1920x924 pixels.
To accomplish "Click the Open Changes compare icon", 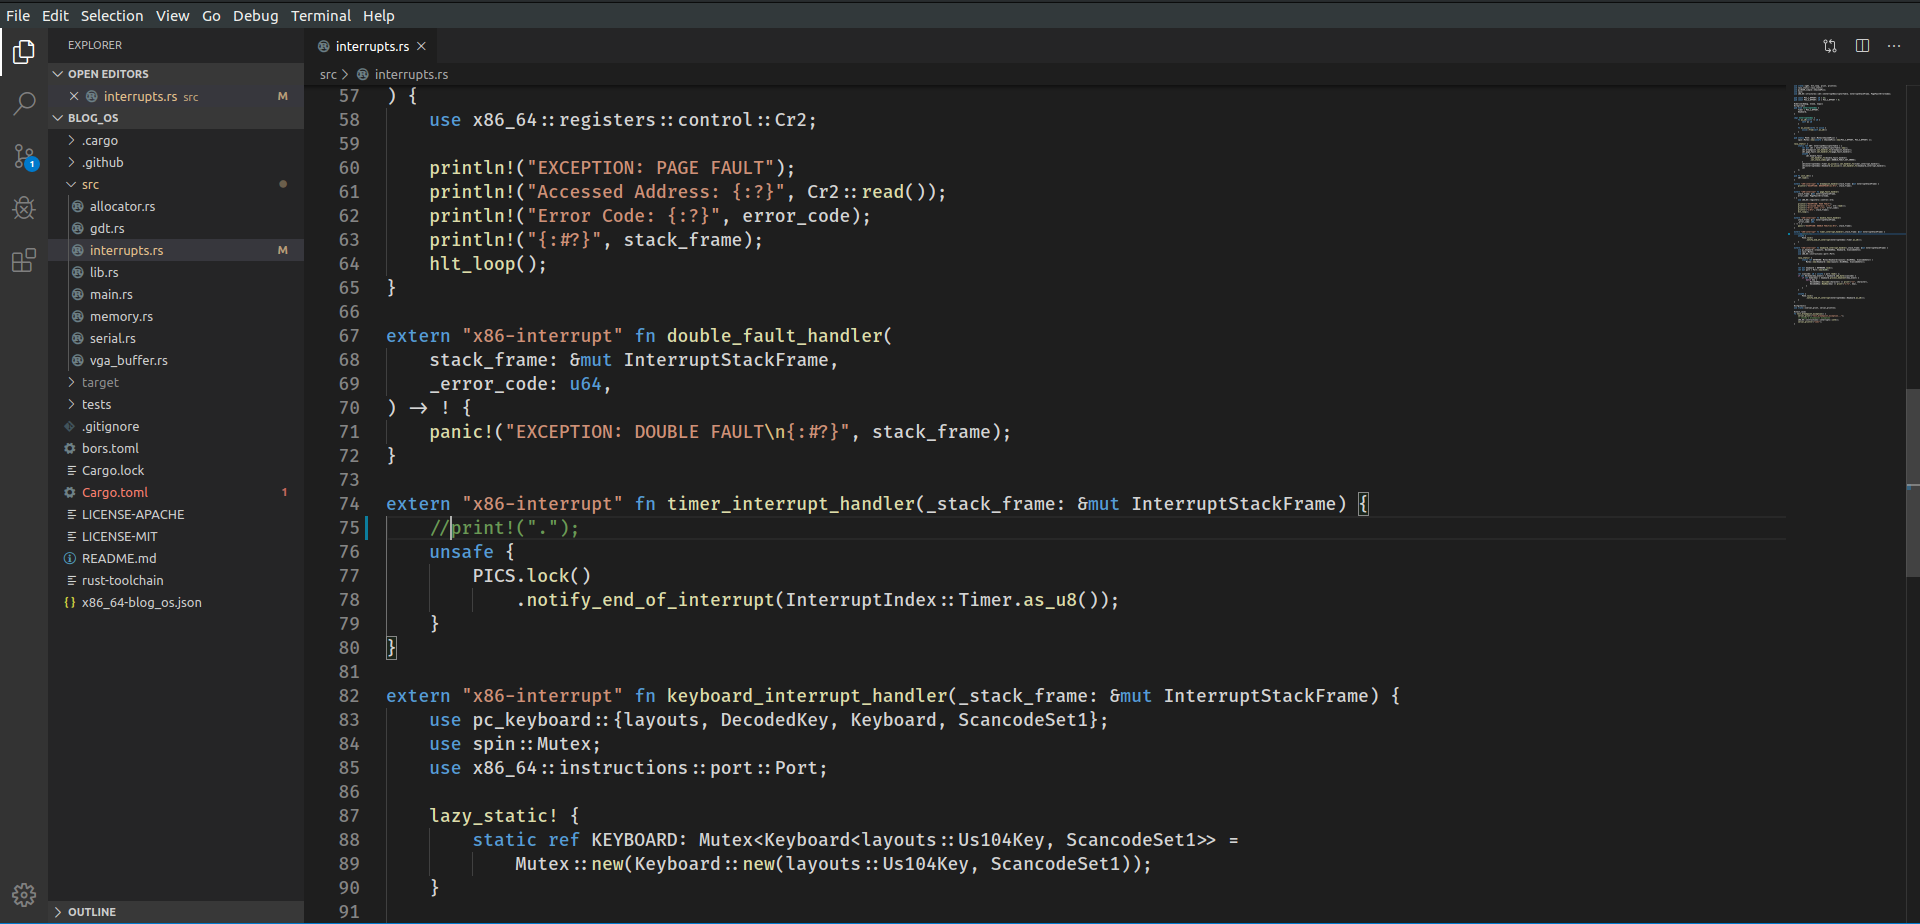I will [1830, 46].
